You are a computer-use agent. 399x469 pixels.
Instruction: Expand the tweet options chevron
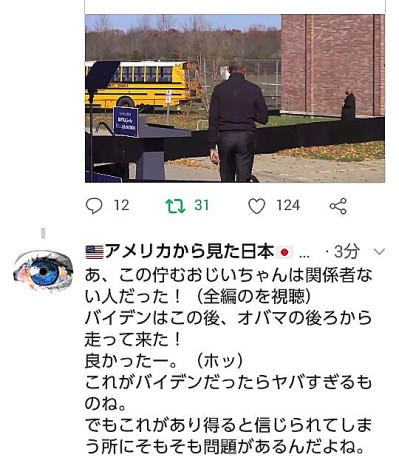pyautogui.click(x=379, y=252)
